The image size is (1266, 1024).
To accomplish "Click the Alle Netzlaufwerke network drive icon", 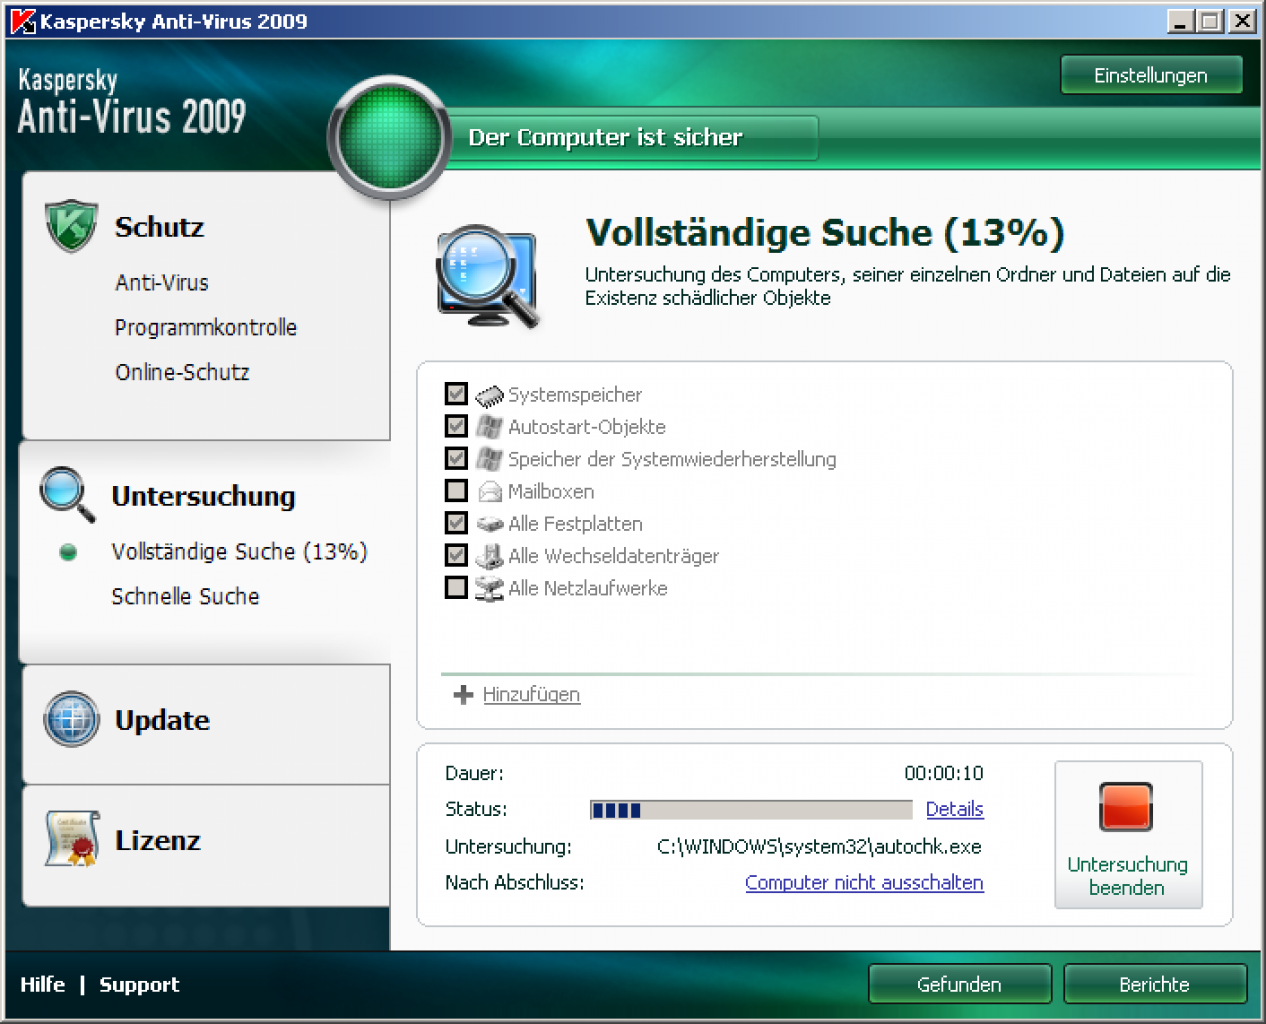I will [489, 588].
